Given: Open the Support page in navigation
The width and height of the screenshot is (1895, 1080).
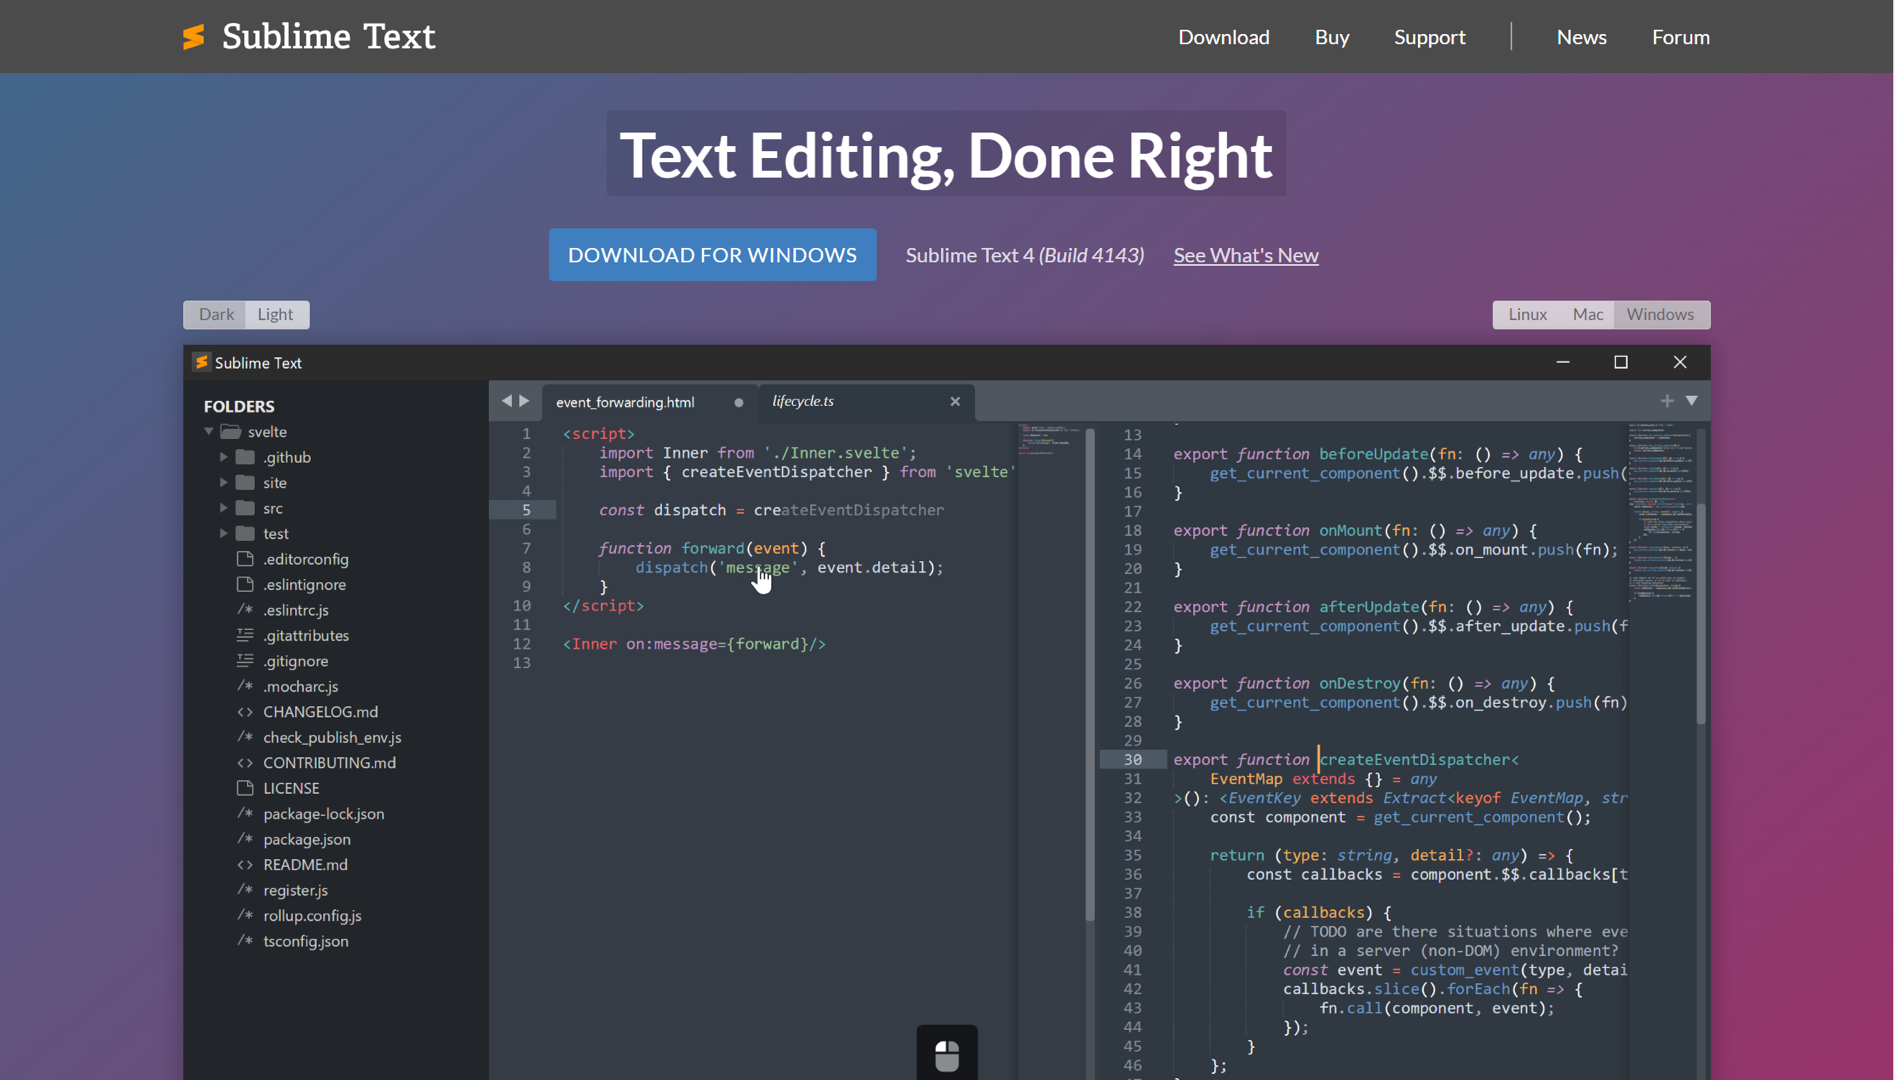Looking at the screenshot, I should 1429,37.
